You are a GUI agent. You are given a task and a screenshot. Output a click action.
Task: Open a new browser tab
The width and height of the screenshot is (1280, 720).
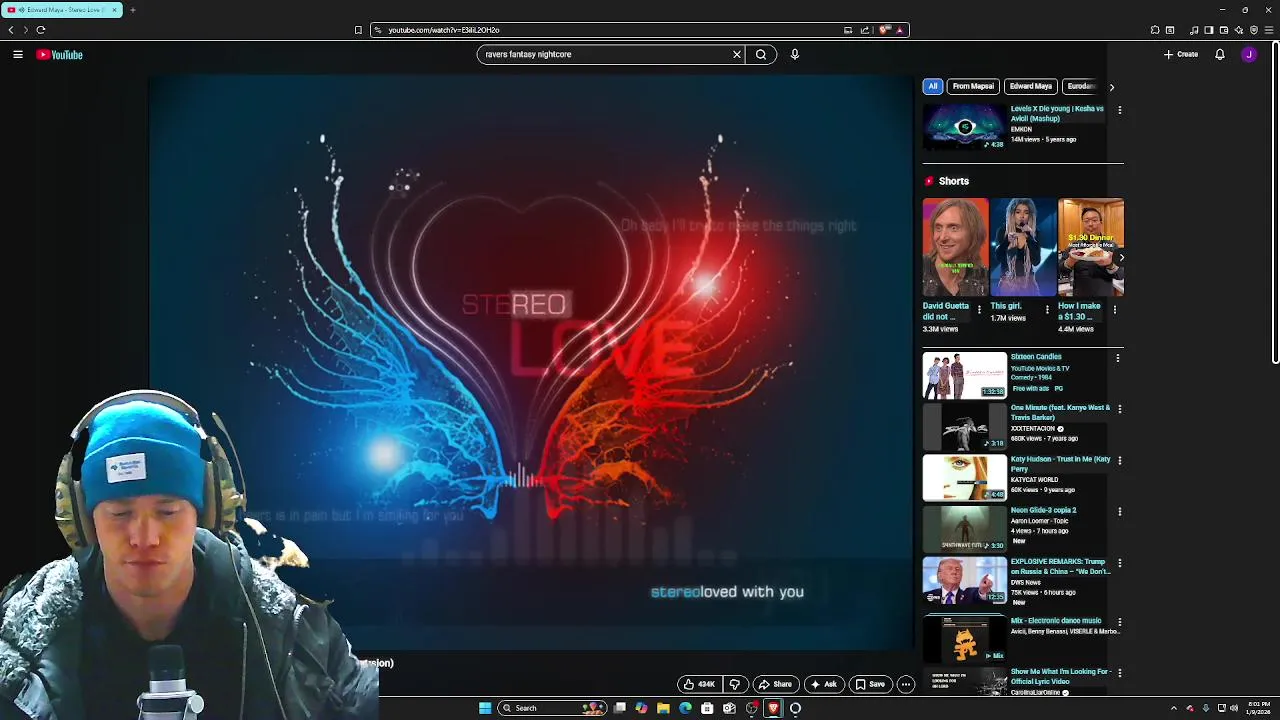pyautogui.click(x=132, y=10)
